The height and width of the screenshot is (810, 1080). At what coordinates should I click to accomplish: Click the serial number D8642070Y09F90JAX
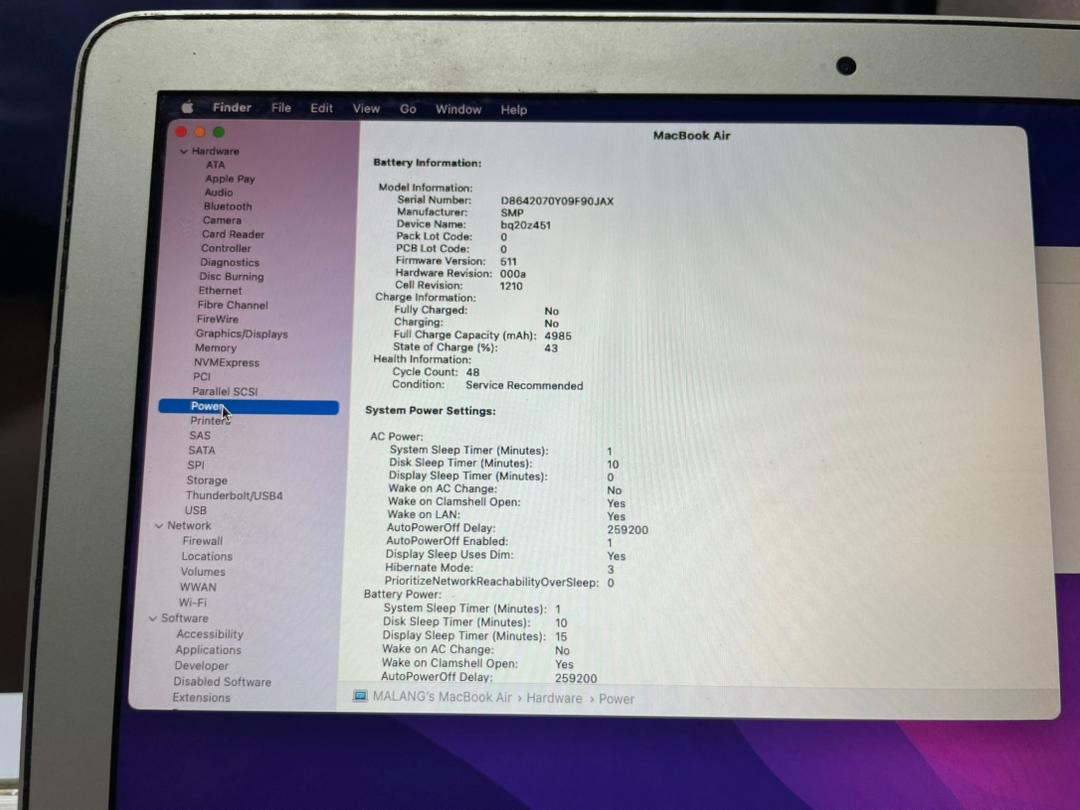click(557, 201)
